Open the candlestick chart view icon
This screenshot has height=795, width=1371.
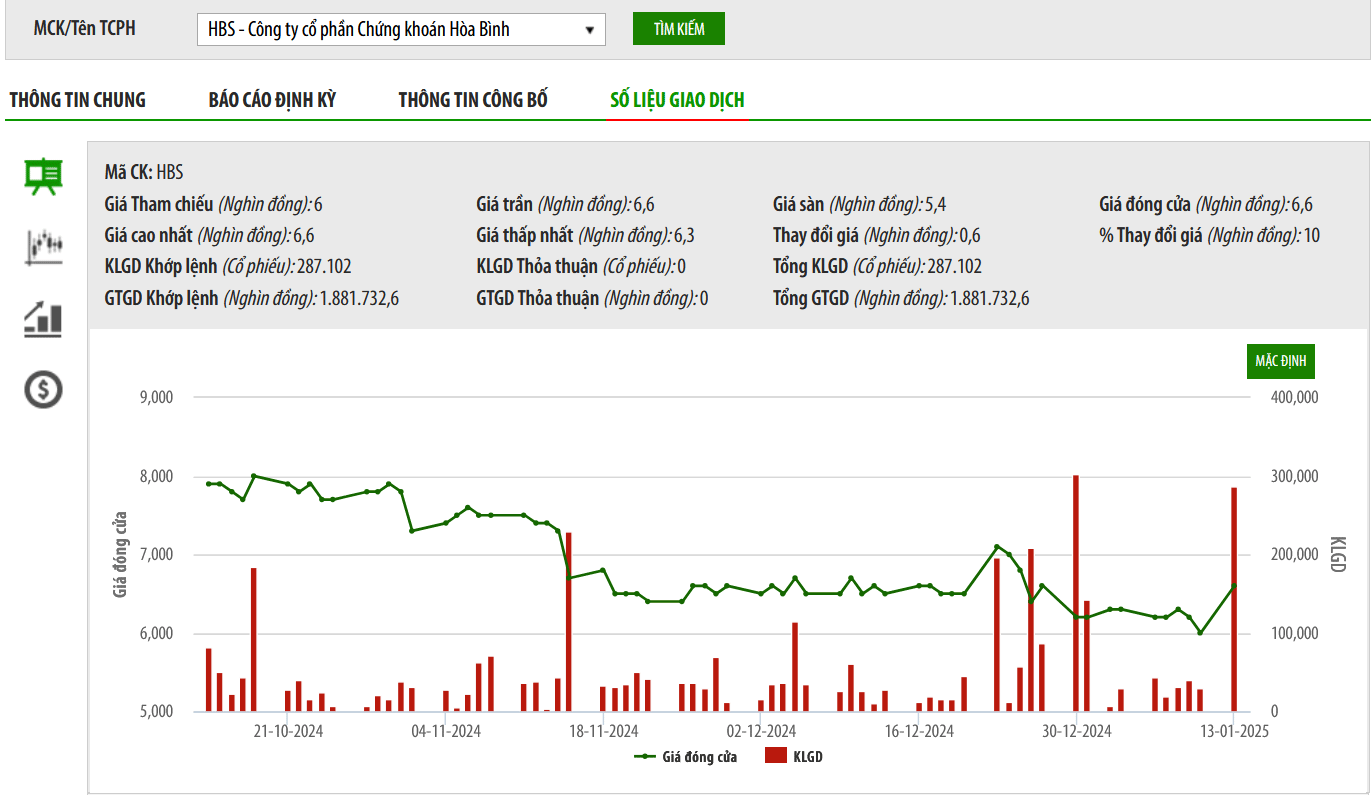pyautogui.click(x=43, y=246)
